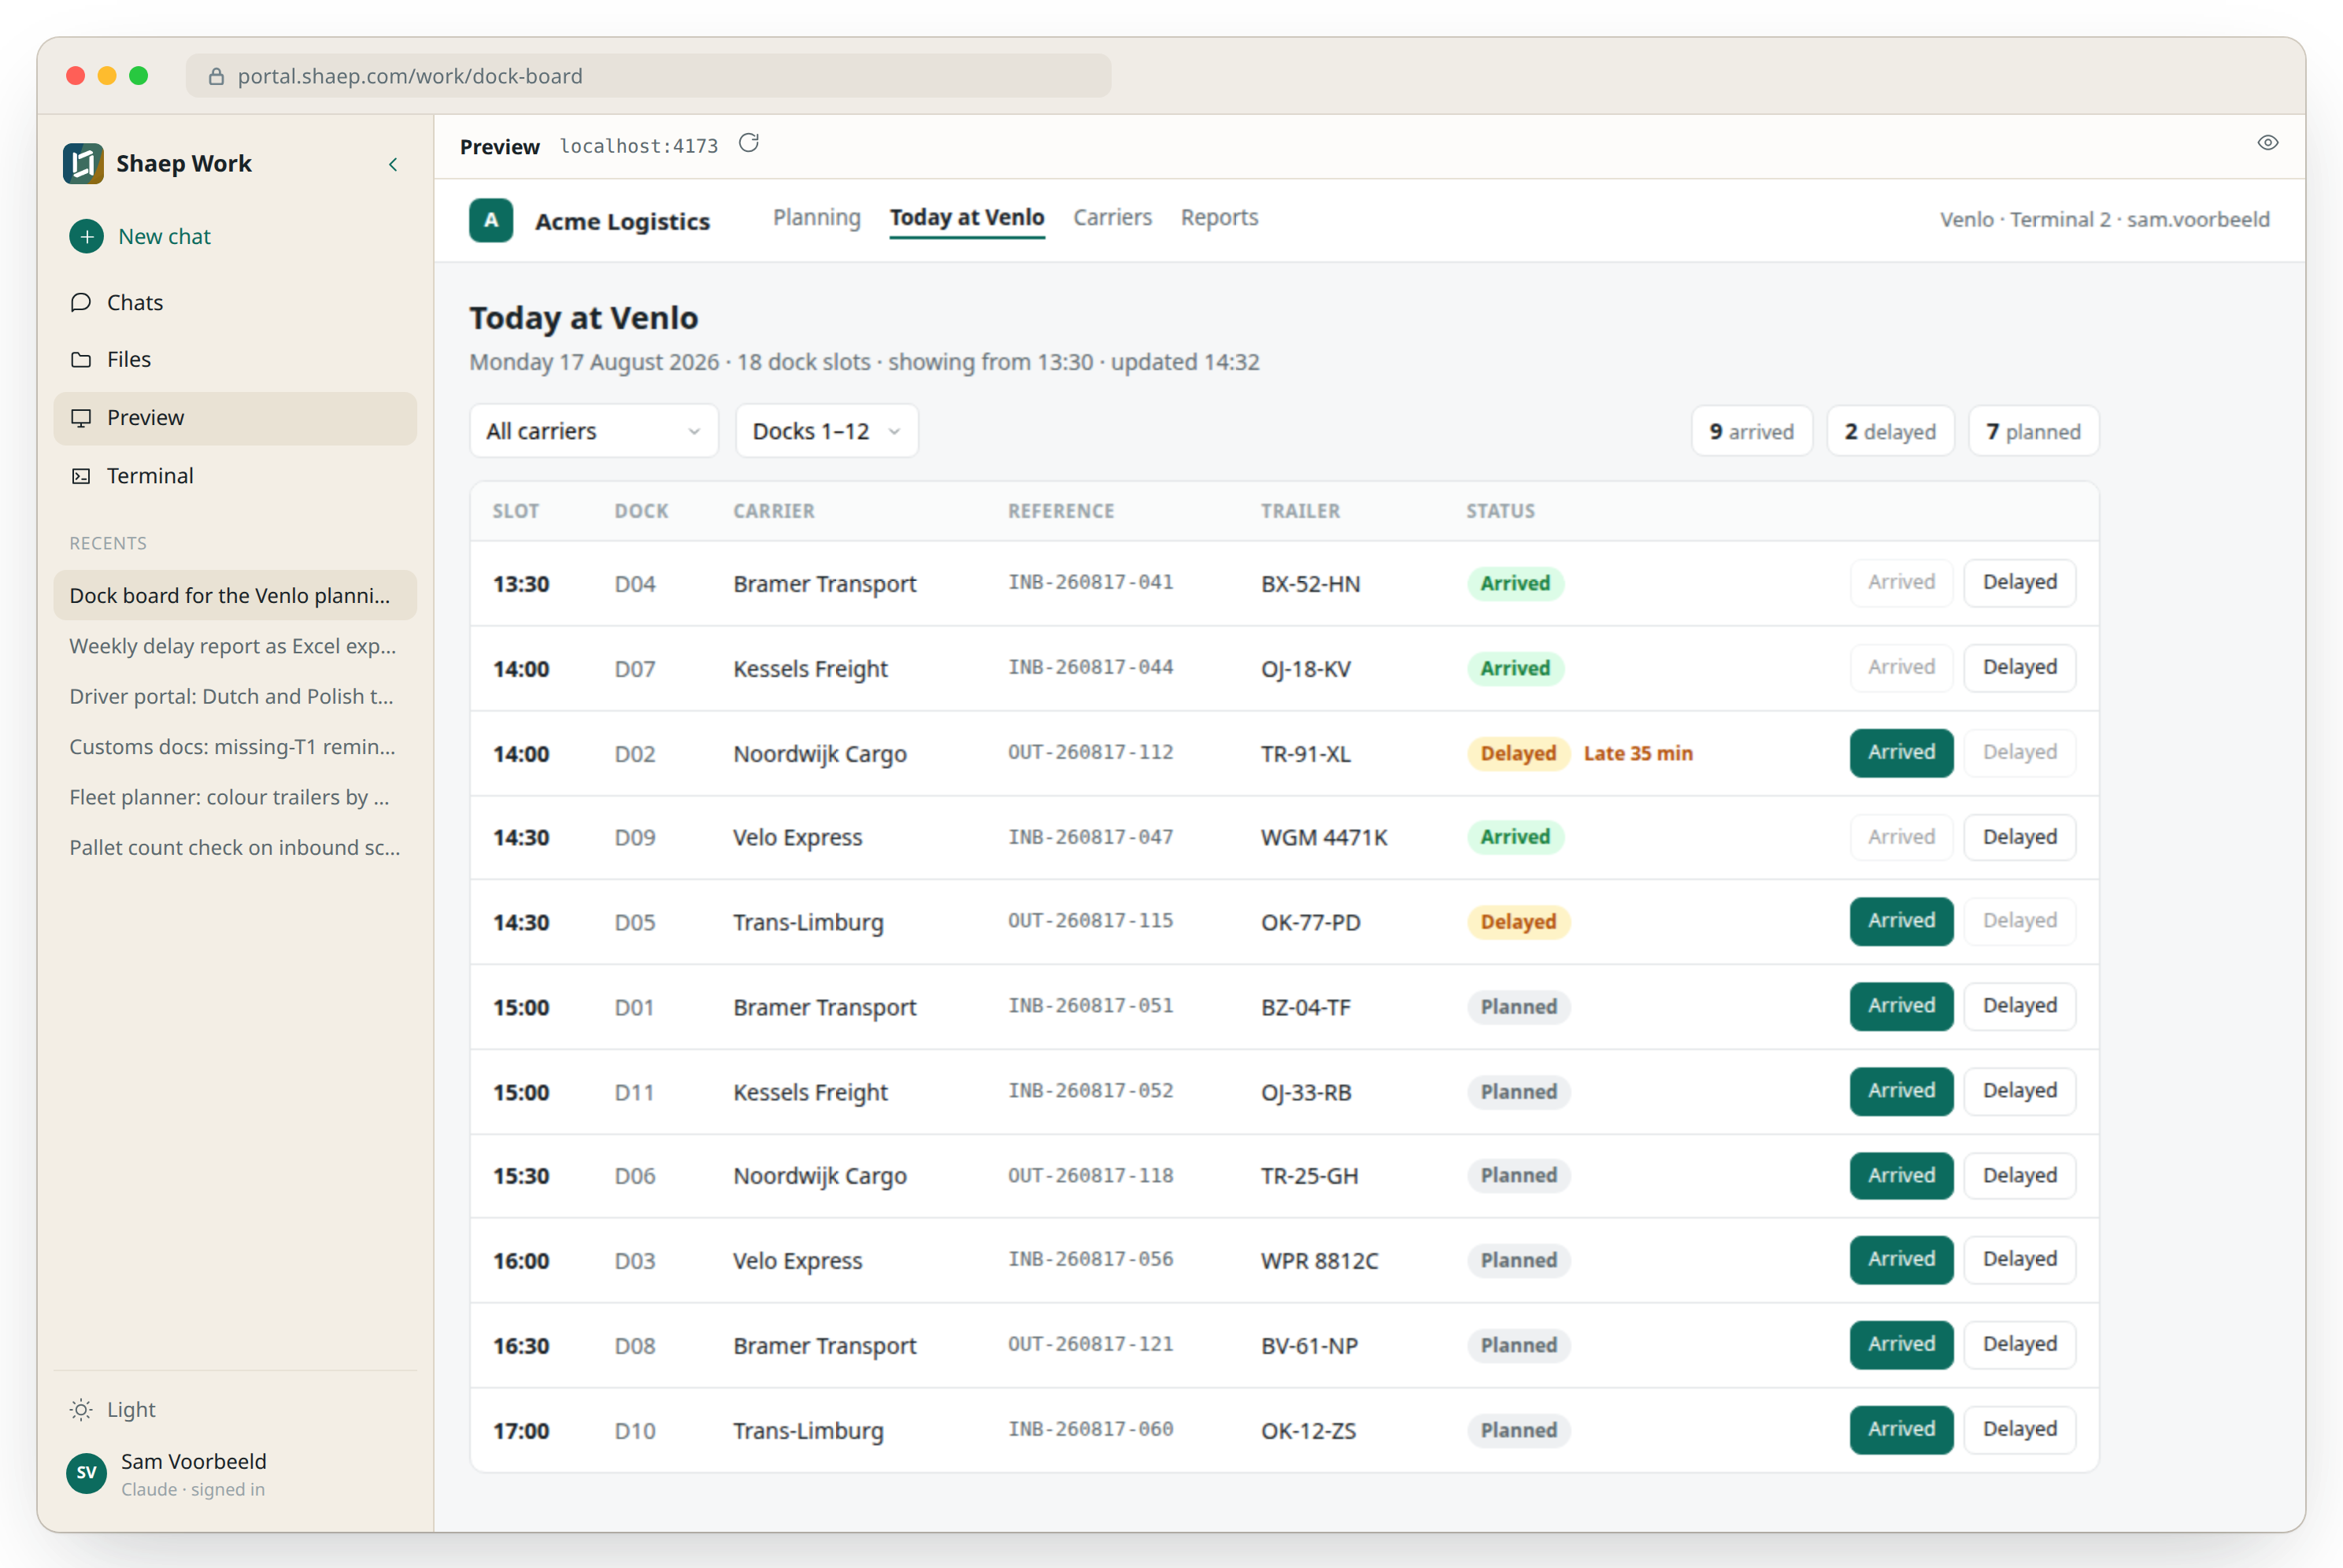Image resolution: width=2343 pixels, height=1568 pixels.
Task: Click the Shaep Work logo icon
Action: (83, 163)
